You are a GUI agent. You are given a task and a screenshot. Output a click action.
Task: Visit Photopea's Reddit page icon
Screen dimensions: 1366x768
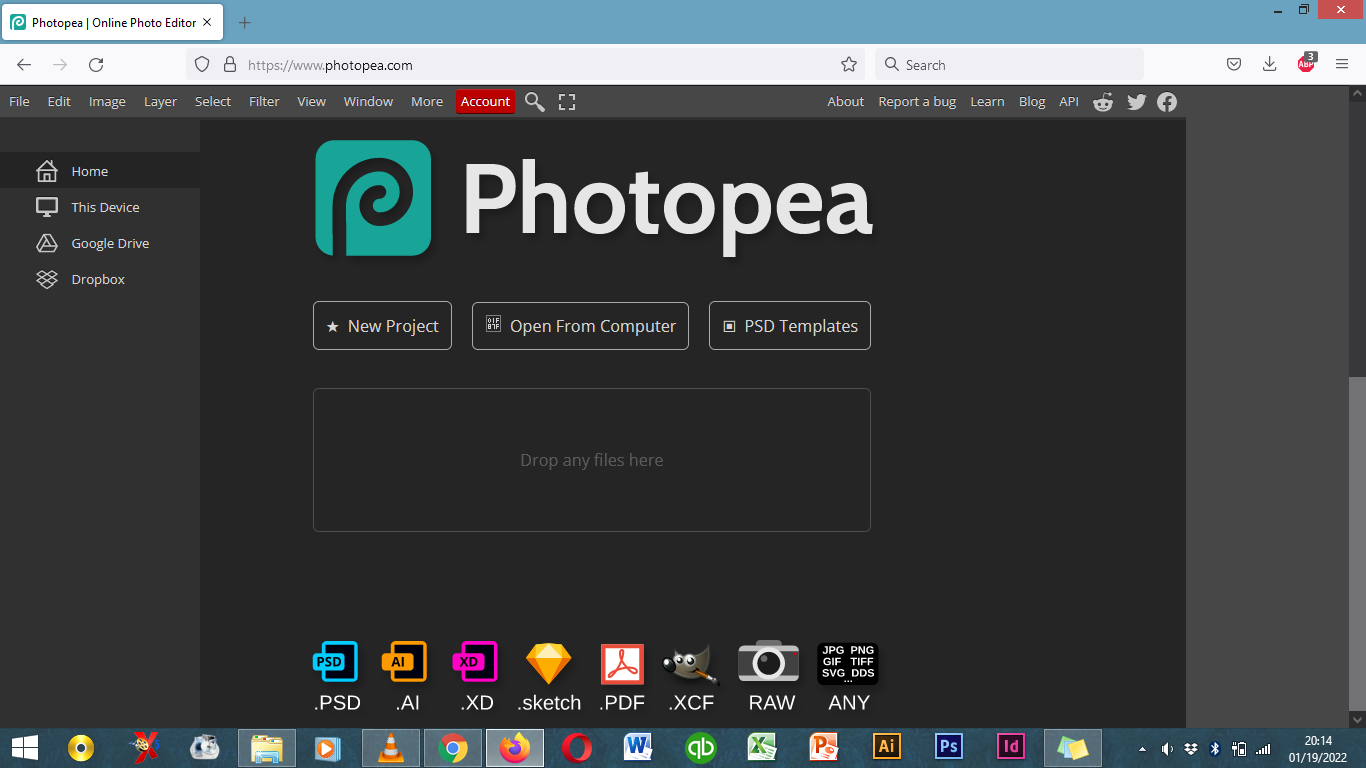click(x=1103, y=102)
